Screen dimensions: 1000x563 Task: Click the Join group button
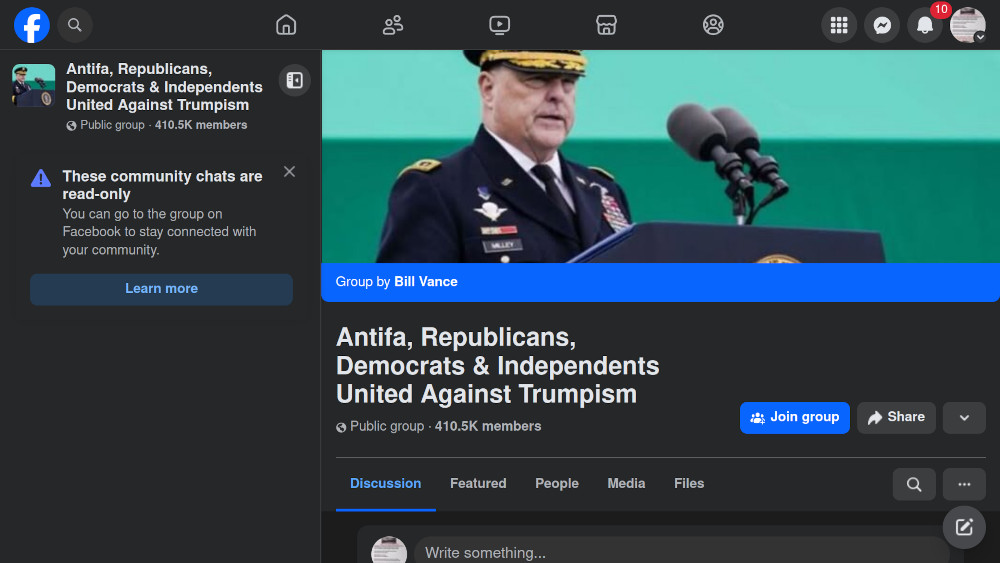795,417
